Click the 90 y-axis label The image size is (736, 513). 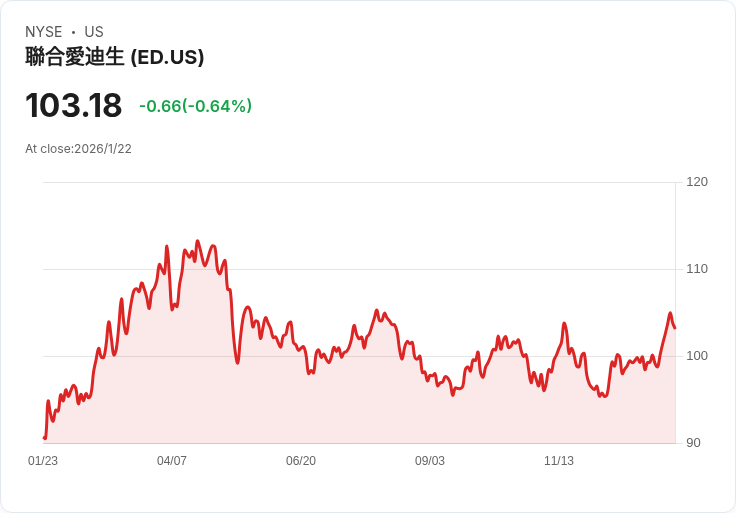point(694,443)
